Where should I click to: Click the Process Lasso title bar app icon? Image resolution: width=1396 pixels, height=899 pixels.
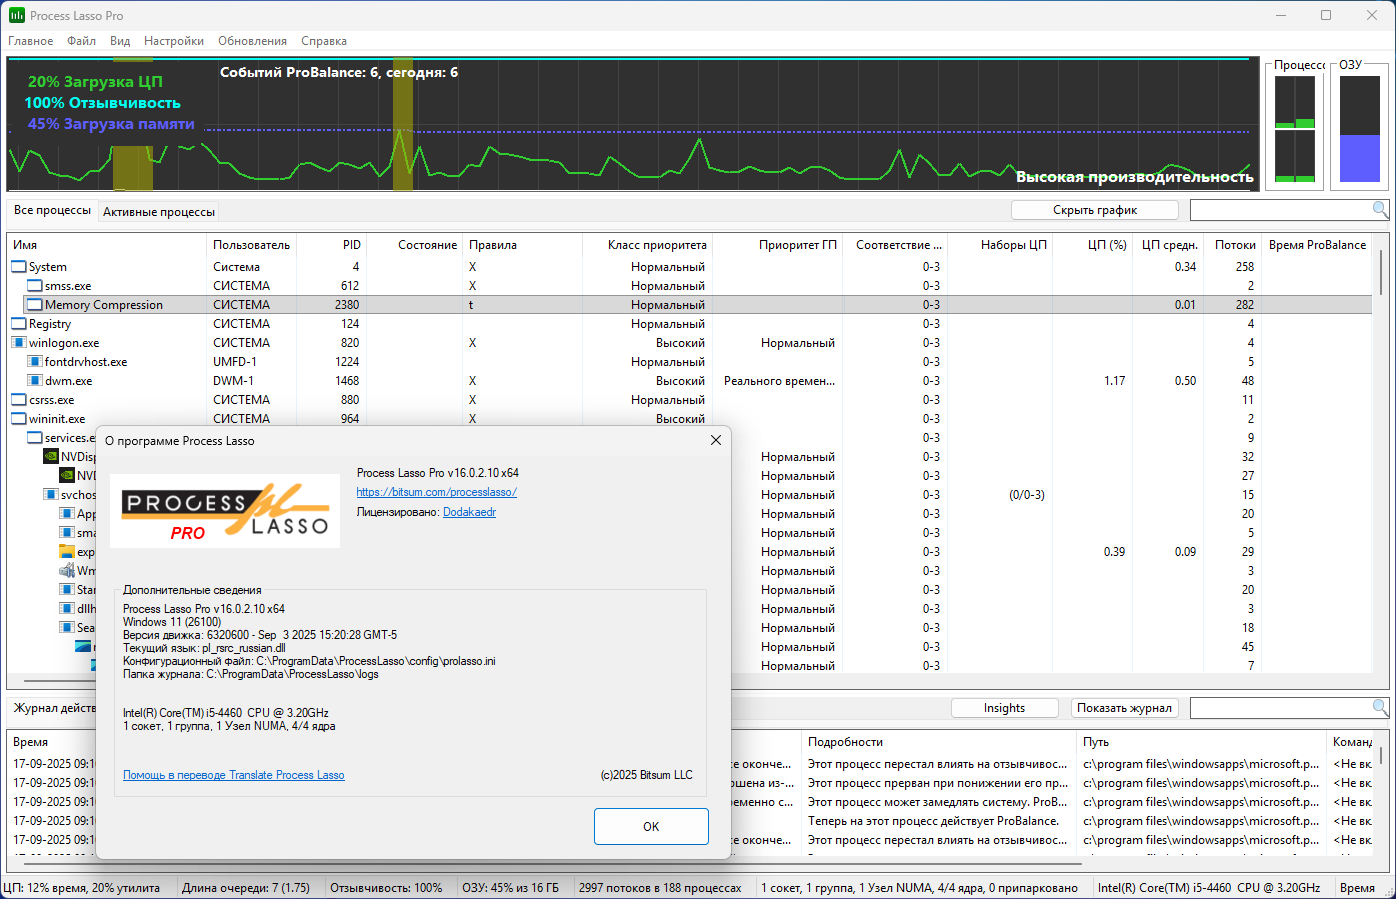[x=16, y=15]
